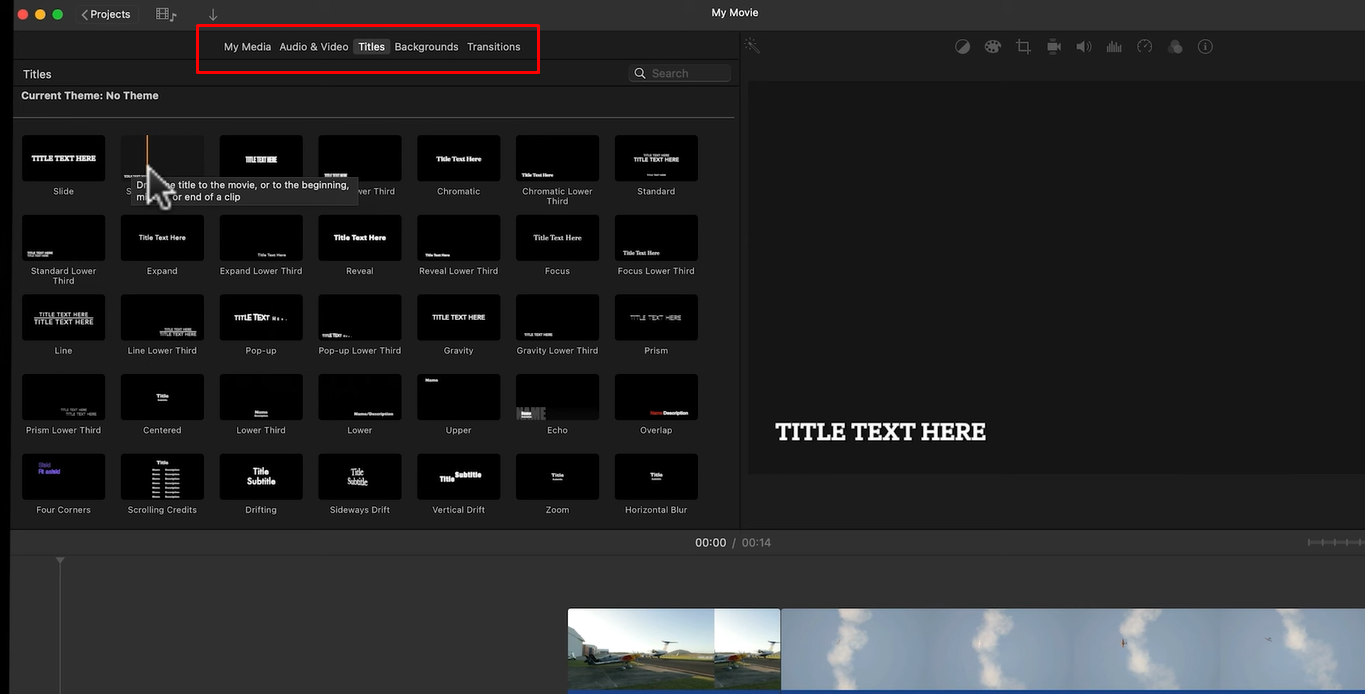Screen dimensions: 1365x694
Task: Switch to the Audio & Video tab
Action: 313,46
